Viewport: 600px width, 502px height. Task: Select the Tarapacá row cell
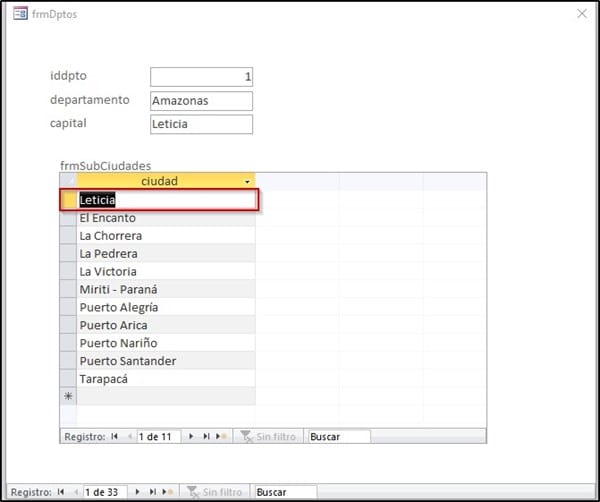[166, 379]
